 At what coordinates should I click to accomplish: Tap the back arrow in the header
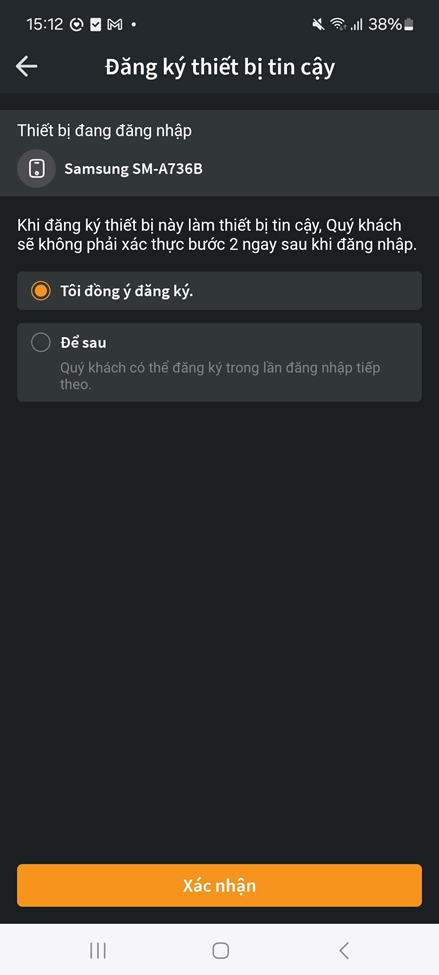(x=27, y=67)
